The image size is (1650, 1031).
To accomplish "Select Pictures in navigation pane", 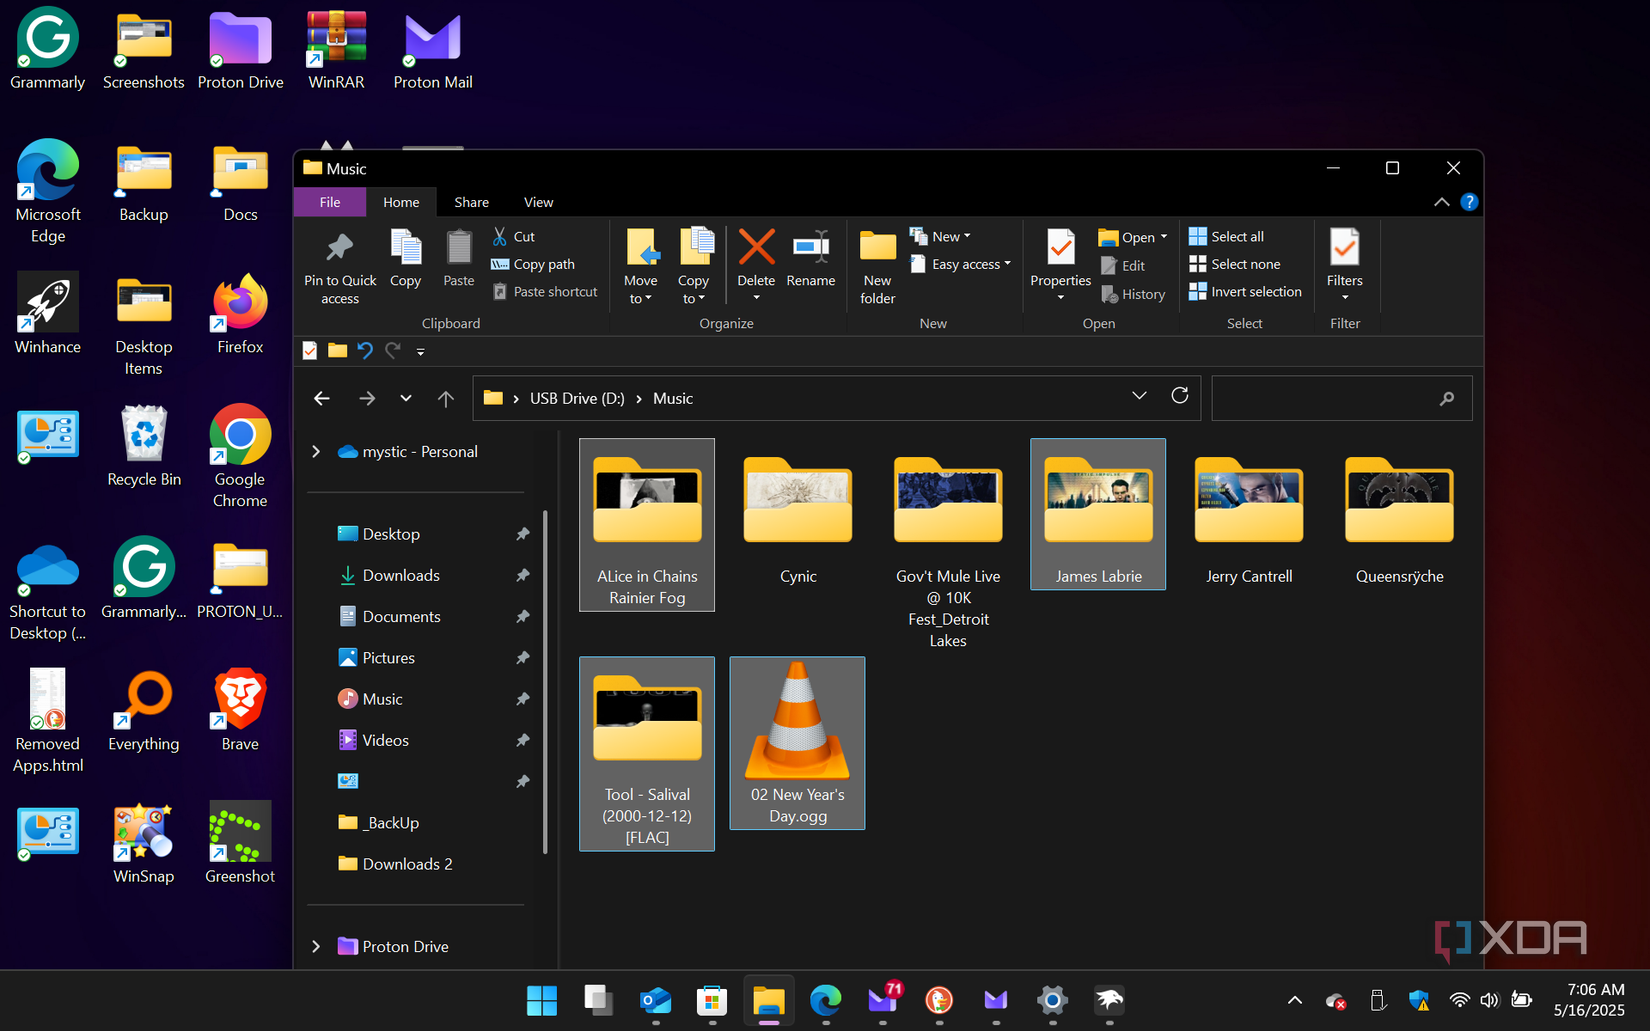I will click(388, 658).
